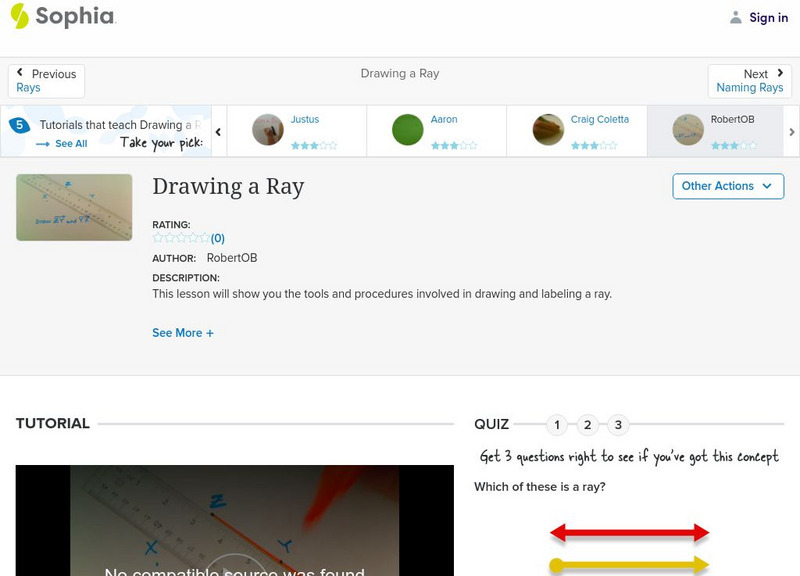Click the right carousel chevron
The width and height of the screenshot is (800, 576).
click(x=791, y=130)
